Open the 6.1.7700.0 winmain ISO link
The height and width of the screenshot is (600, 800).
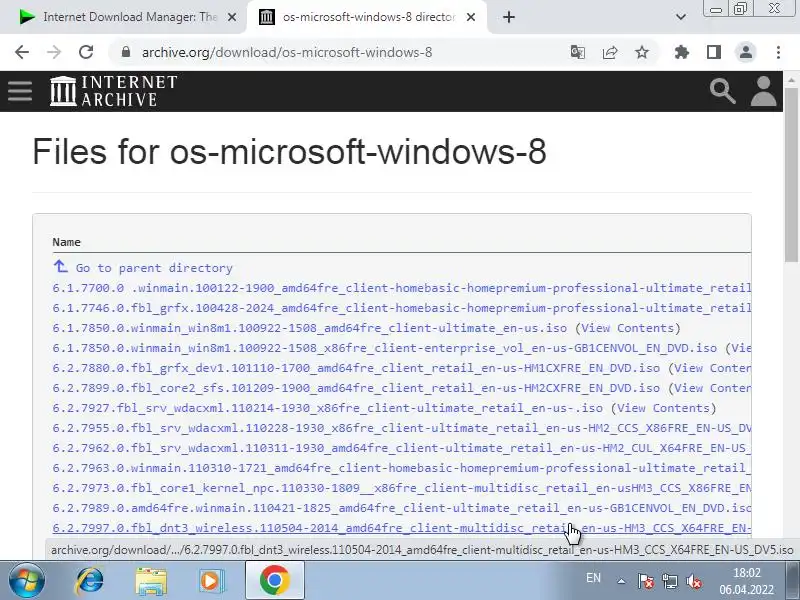(402, 288)
